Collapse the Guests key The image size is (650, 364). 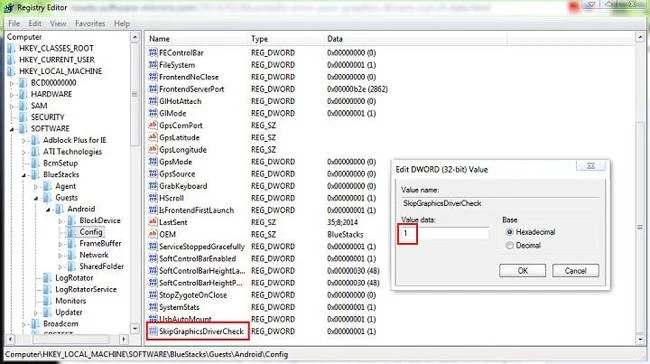tap(36, 198)
